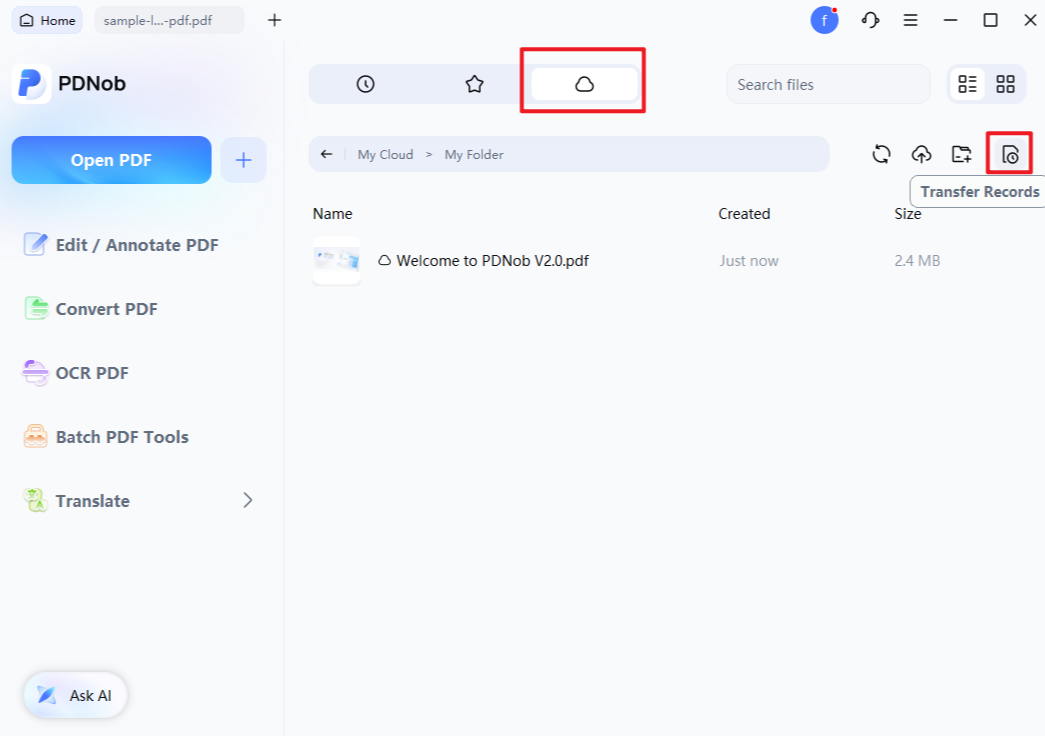Open the user account avatar
The width and height of the screenshot is (1045, 736).
[824, 21]
